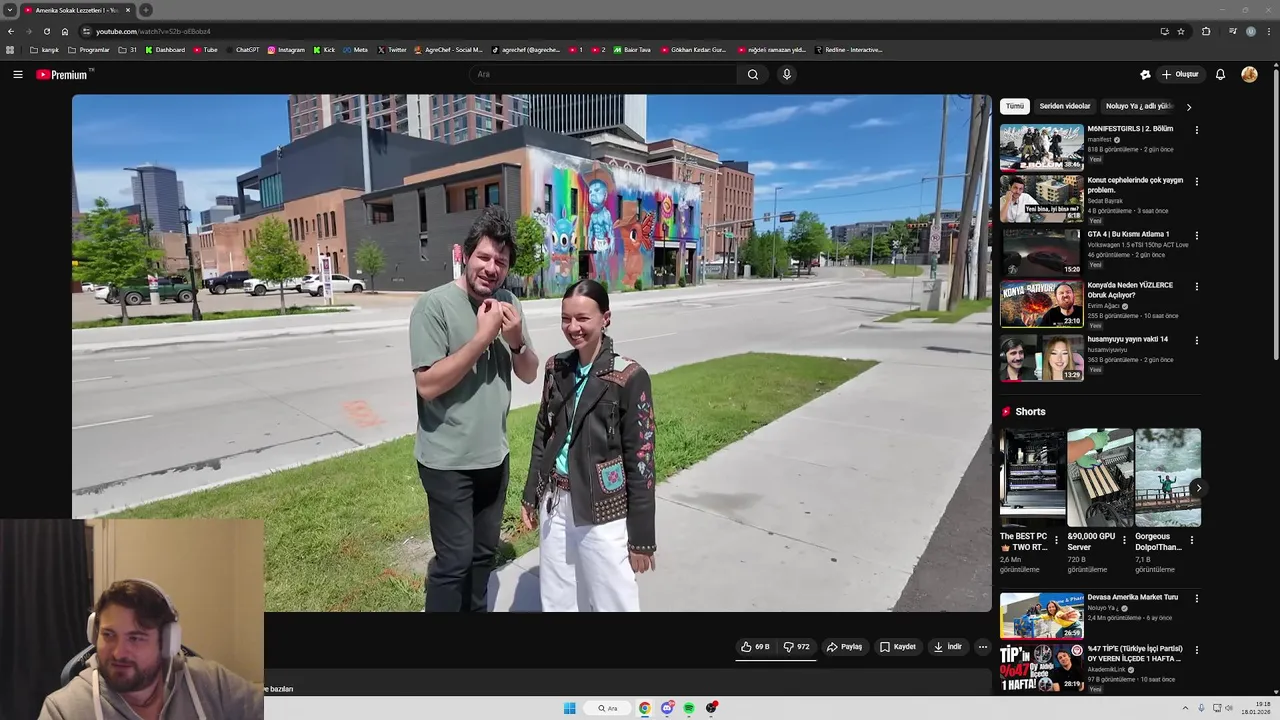Viewport: 1280px width, 720px height.
Task: Open media control icon in toolbar
Action: pos(1233,31)
